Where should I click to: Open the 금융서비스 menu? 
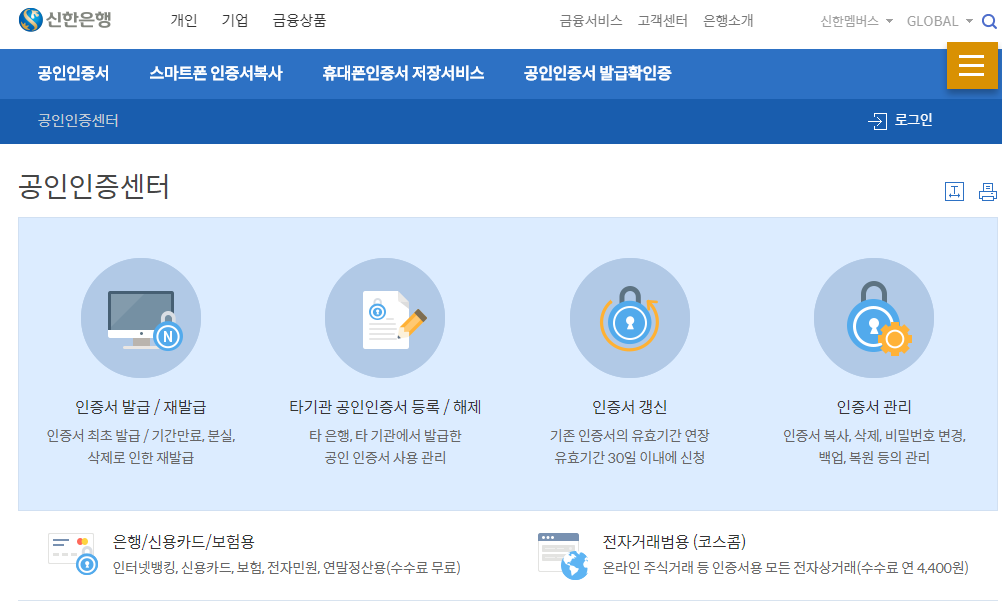(591, 20)
